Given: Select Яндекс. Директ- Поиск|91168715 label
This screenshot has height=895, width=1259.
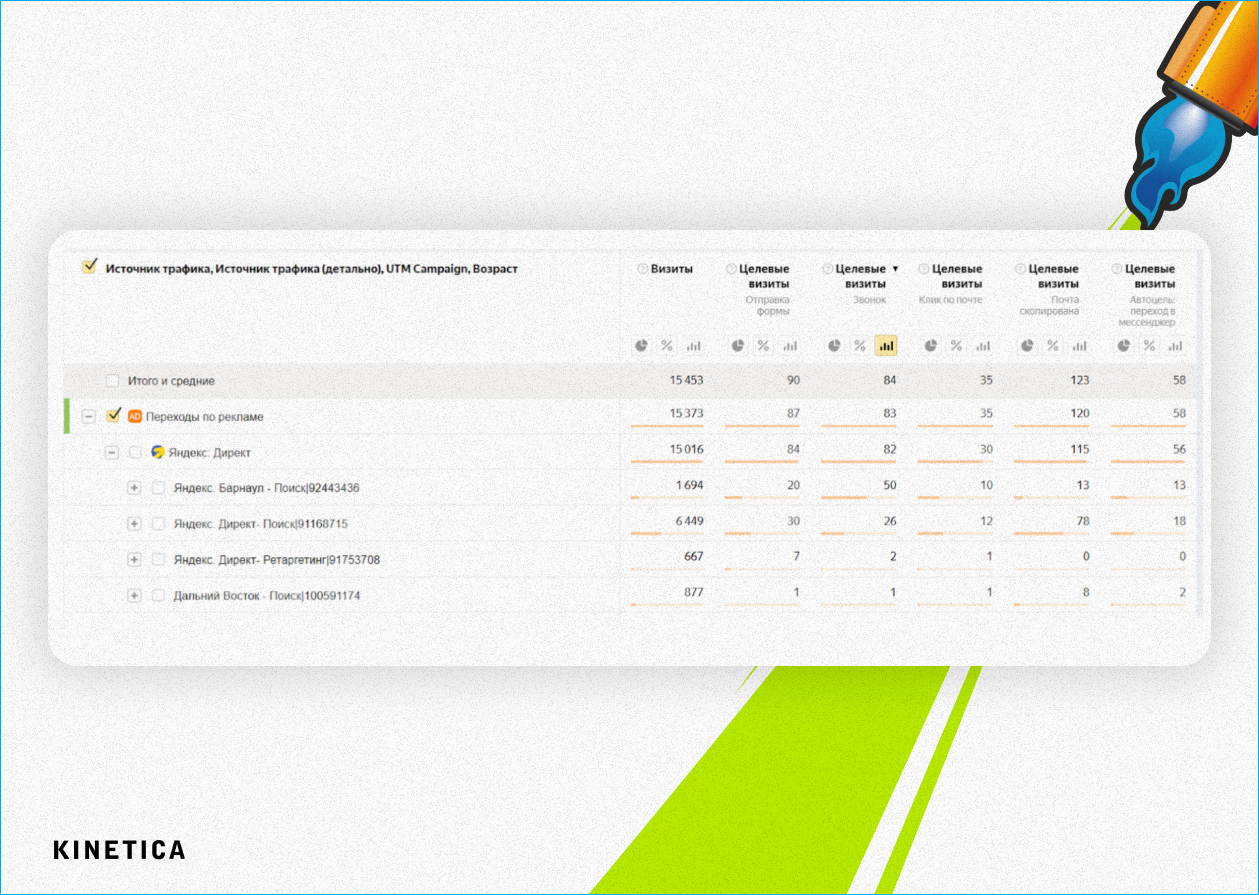Looking at the screenshot, I should 261,524.
